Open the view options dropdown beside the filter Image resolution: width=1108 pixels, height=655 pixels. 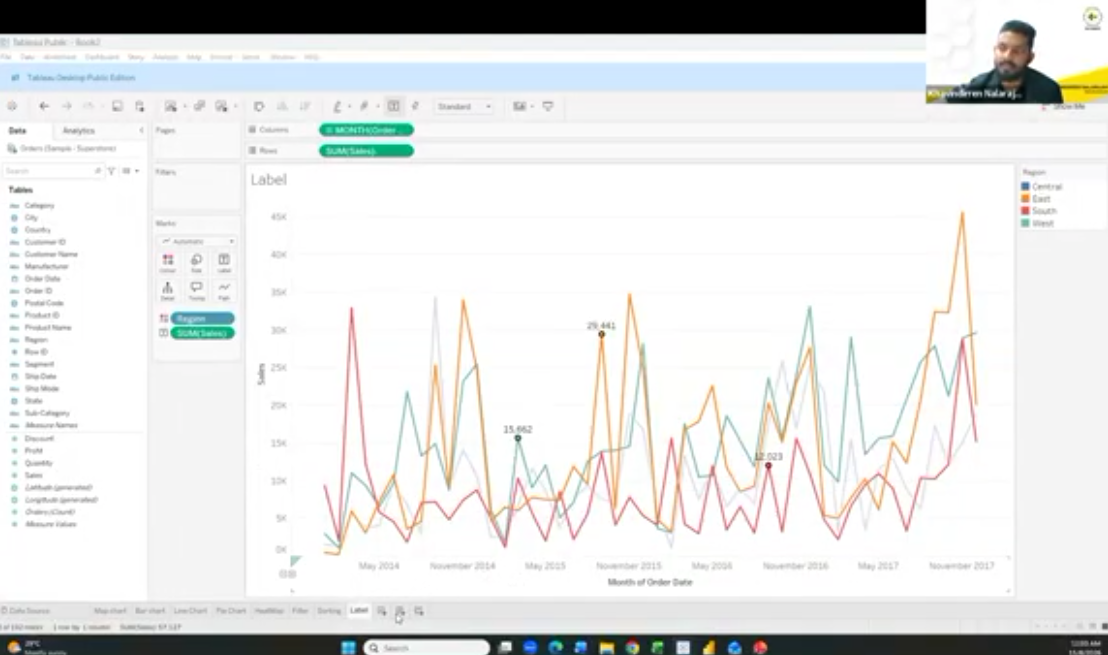[130, 171]
